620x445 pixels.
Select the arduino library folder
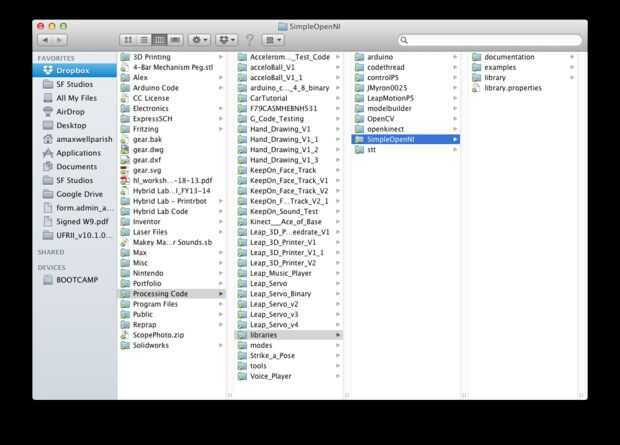click(406, 57)
